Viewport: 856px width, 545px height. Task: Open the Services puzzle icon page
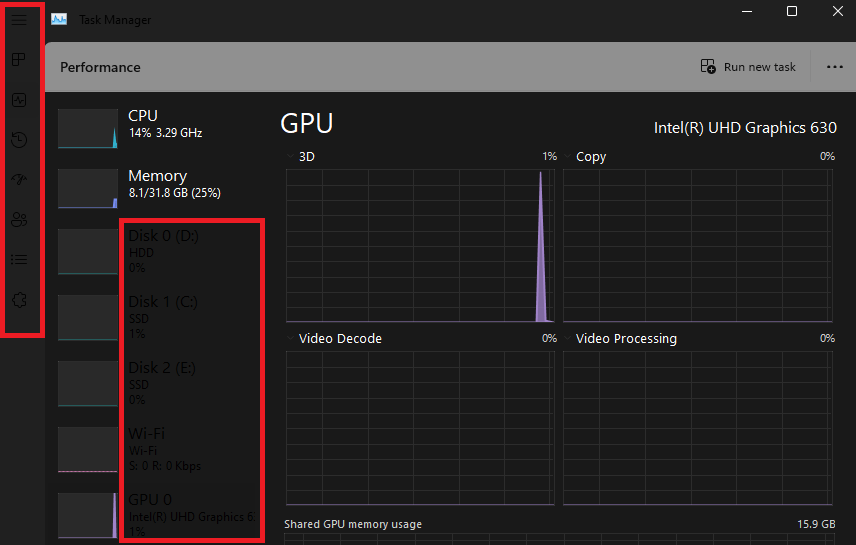tap(19, 300)
